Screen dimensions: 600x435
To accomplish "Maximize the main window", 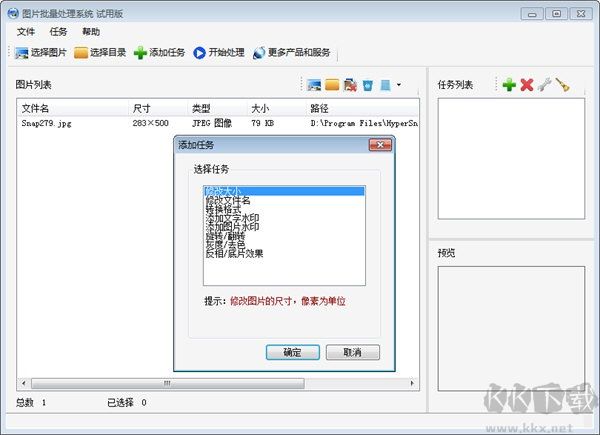I will (x=556, y=14).
